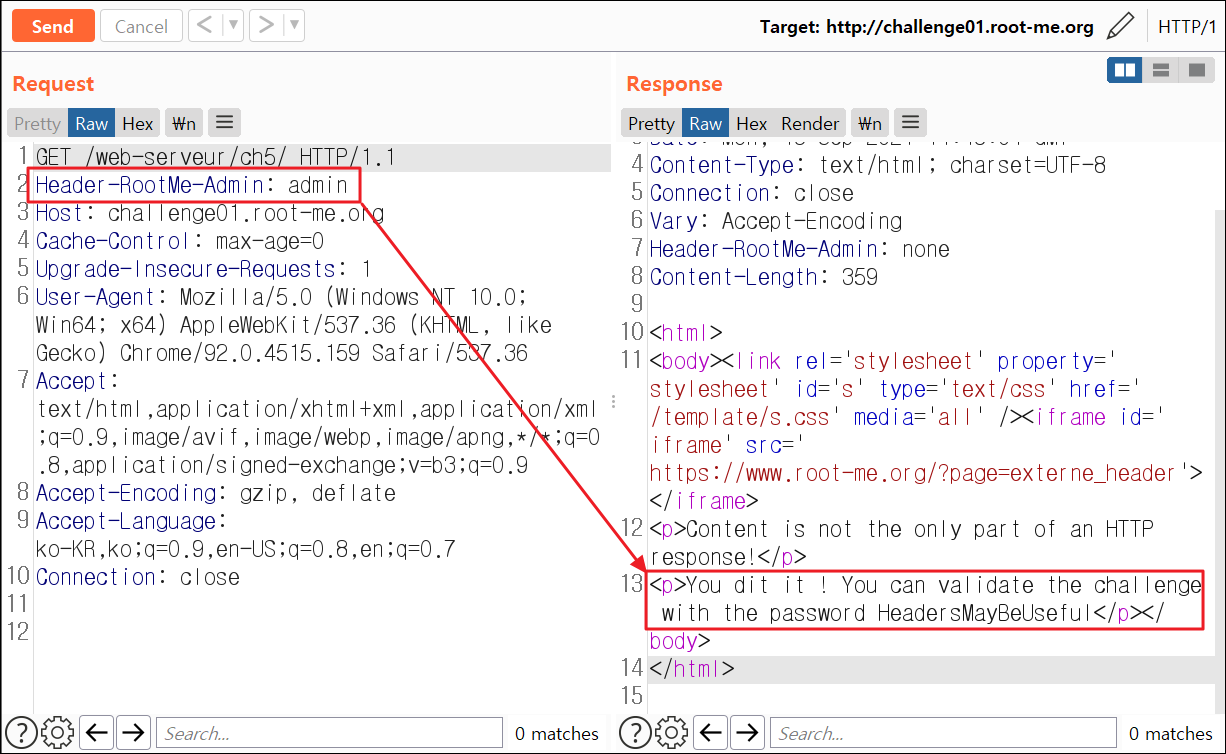Select Response Raw tab
The width and height of the screenshot is (1226, 754).
coord(705,123)
